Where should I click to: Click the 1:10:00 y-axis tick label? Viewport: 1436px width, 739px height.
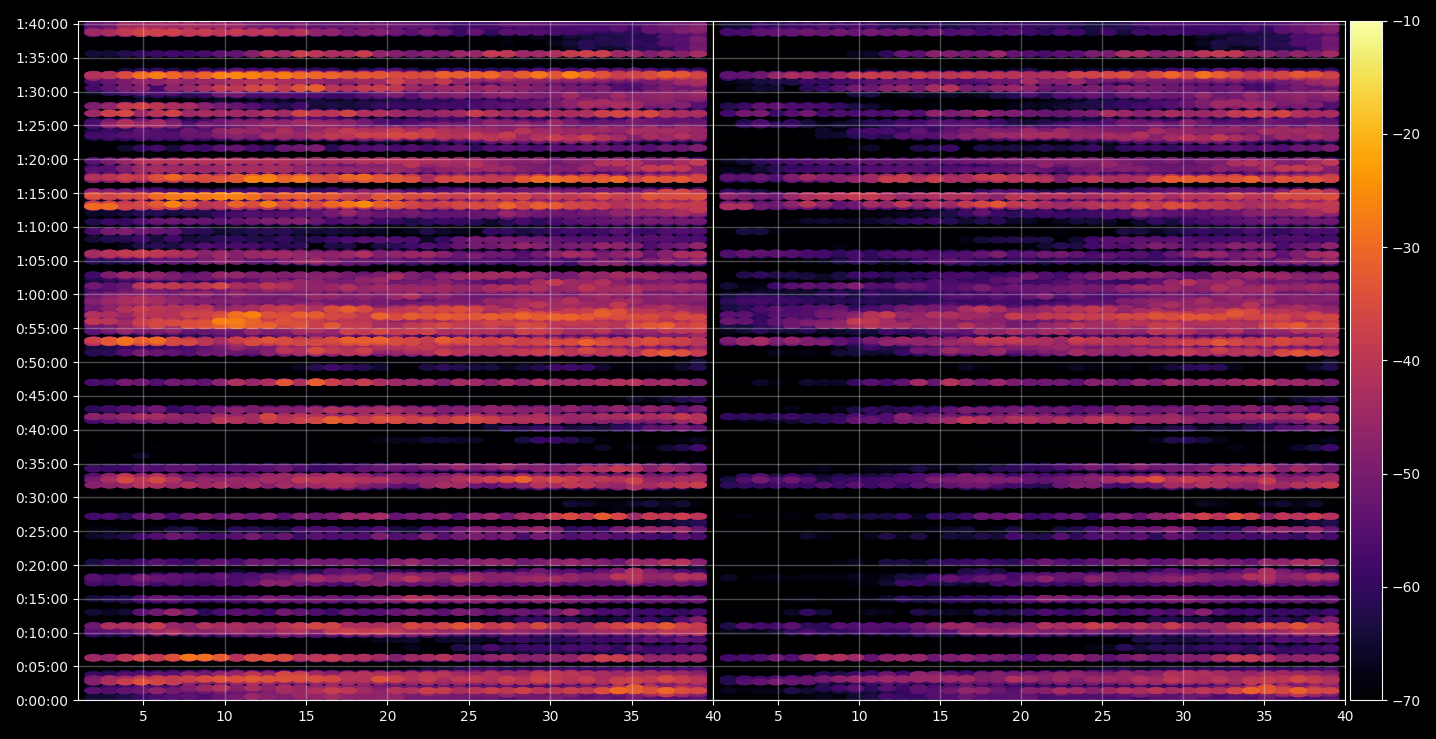pos(42,226)
